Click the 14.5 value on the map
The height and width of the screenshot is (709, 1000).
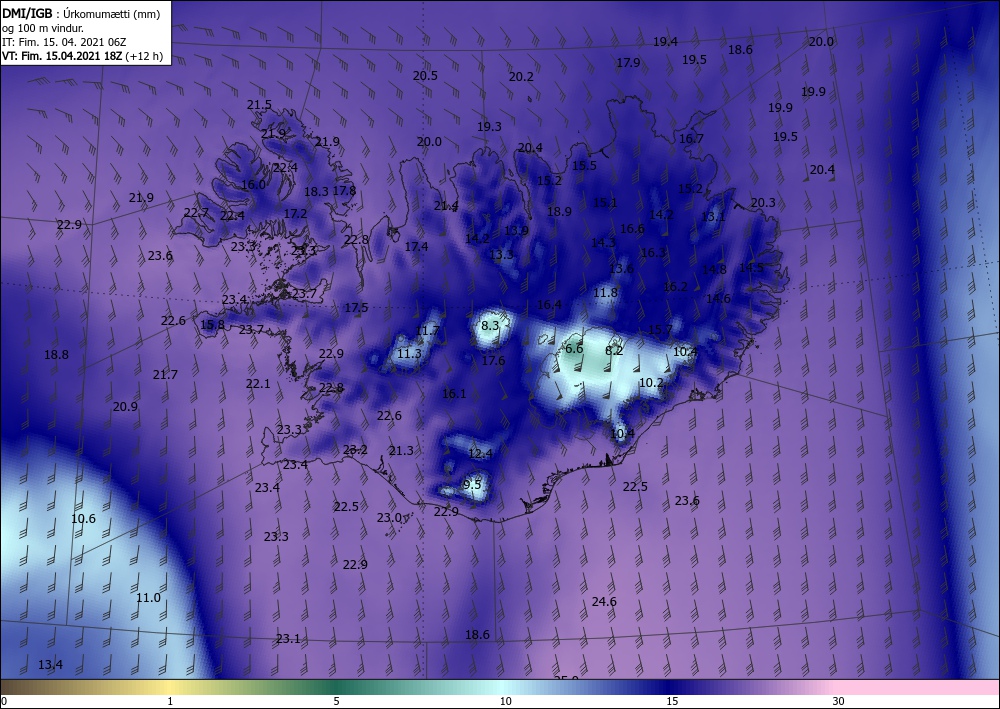[751, 267]
